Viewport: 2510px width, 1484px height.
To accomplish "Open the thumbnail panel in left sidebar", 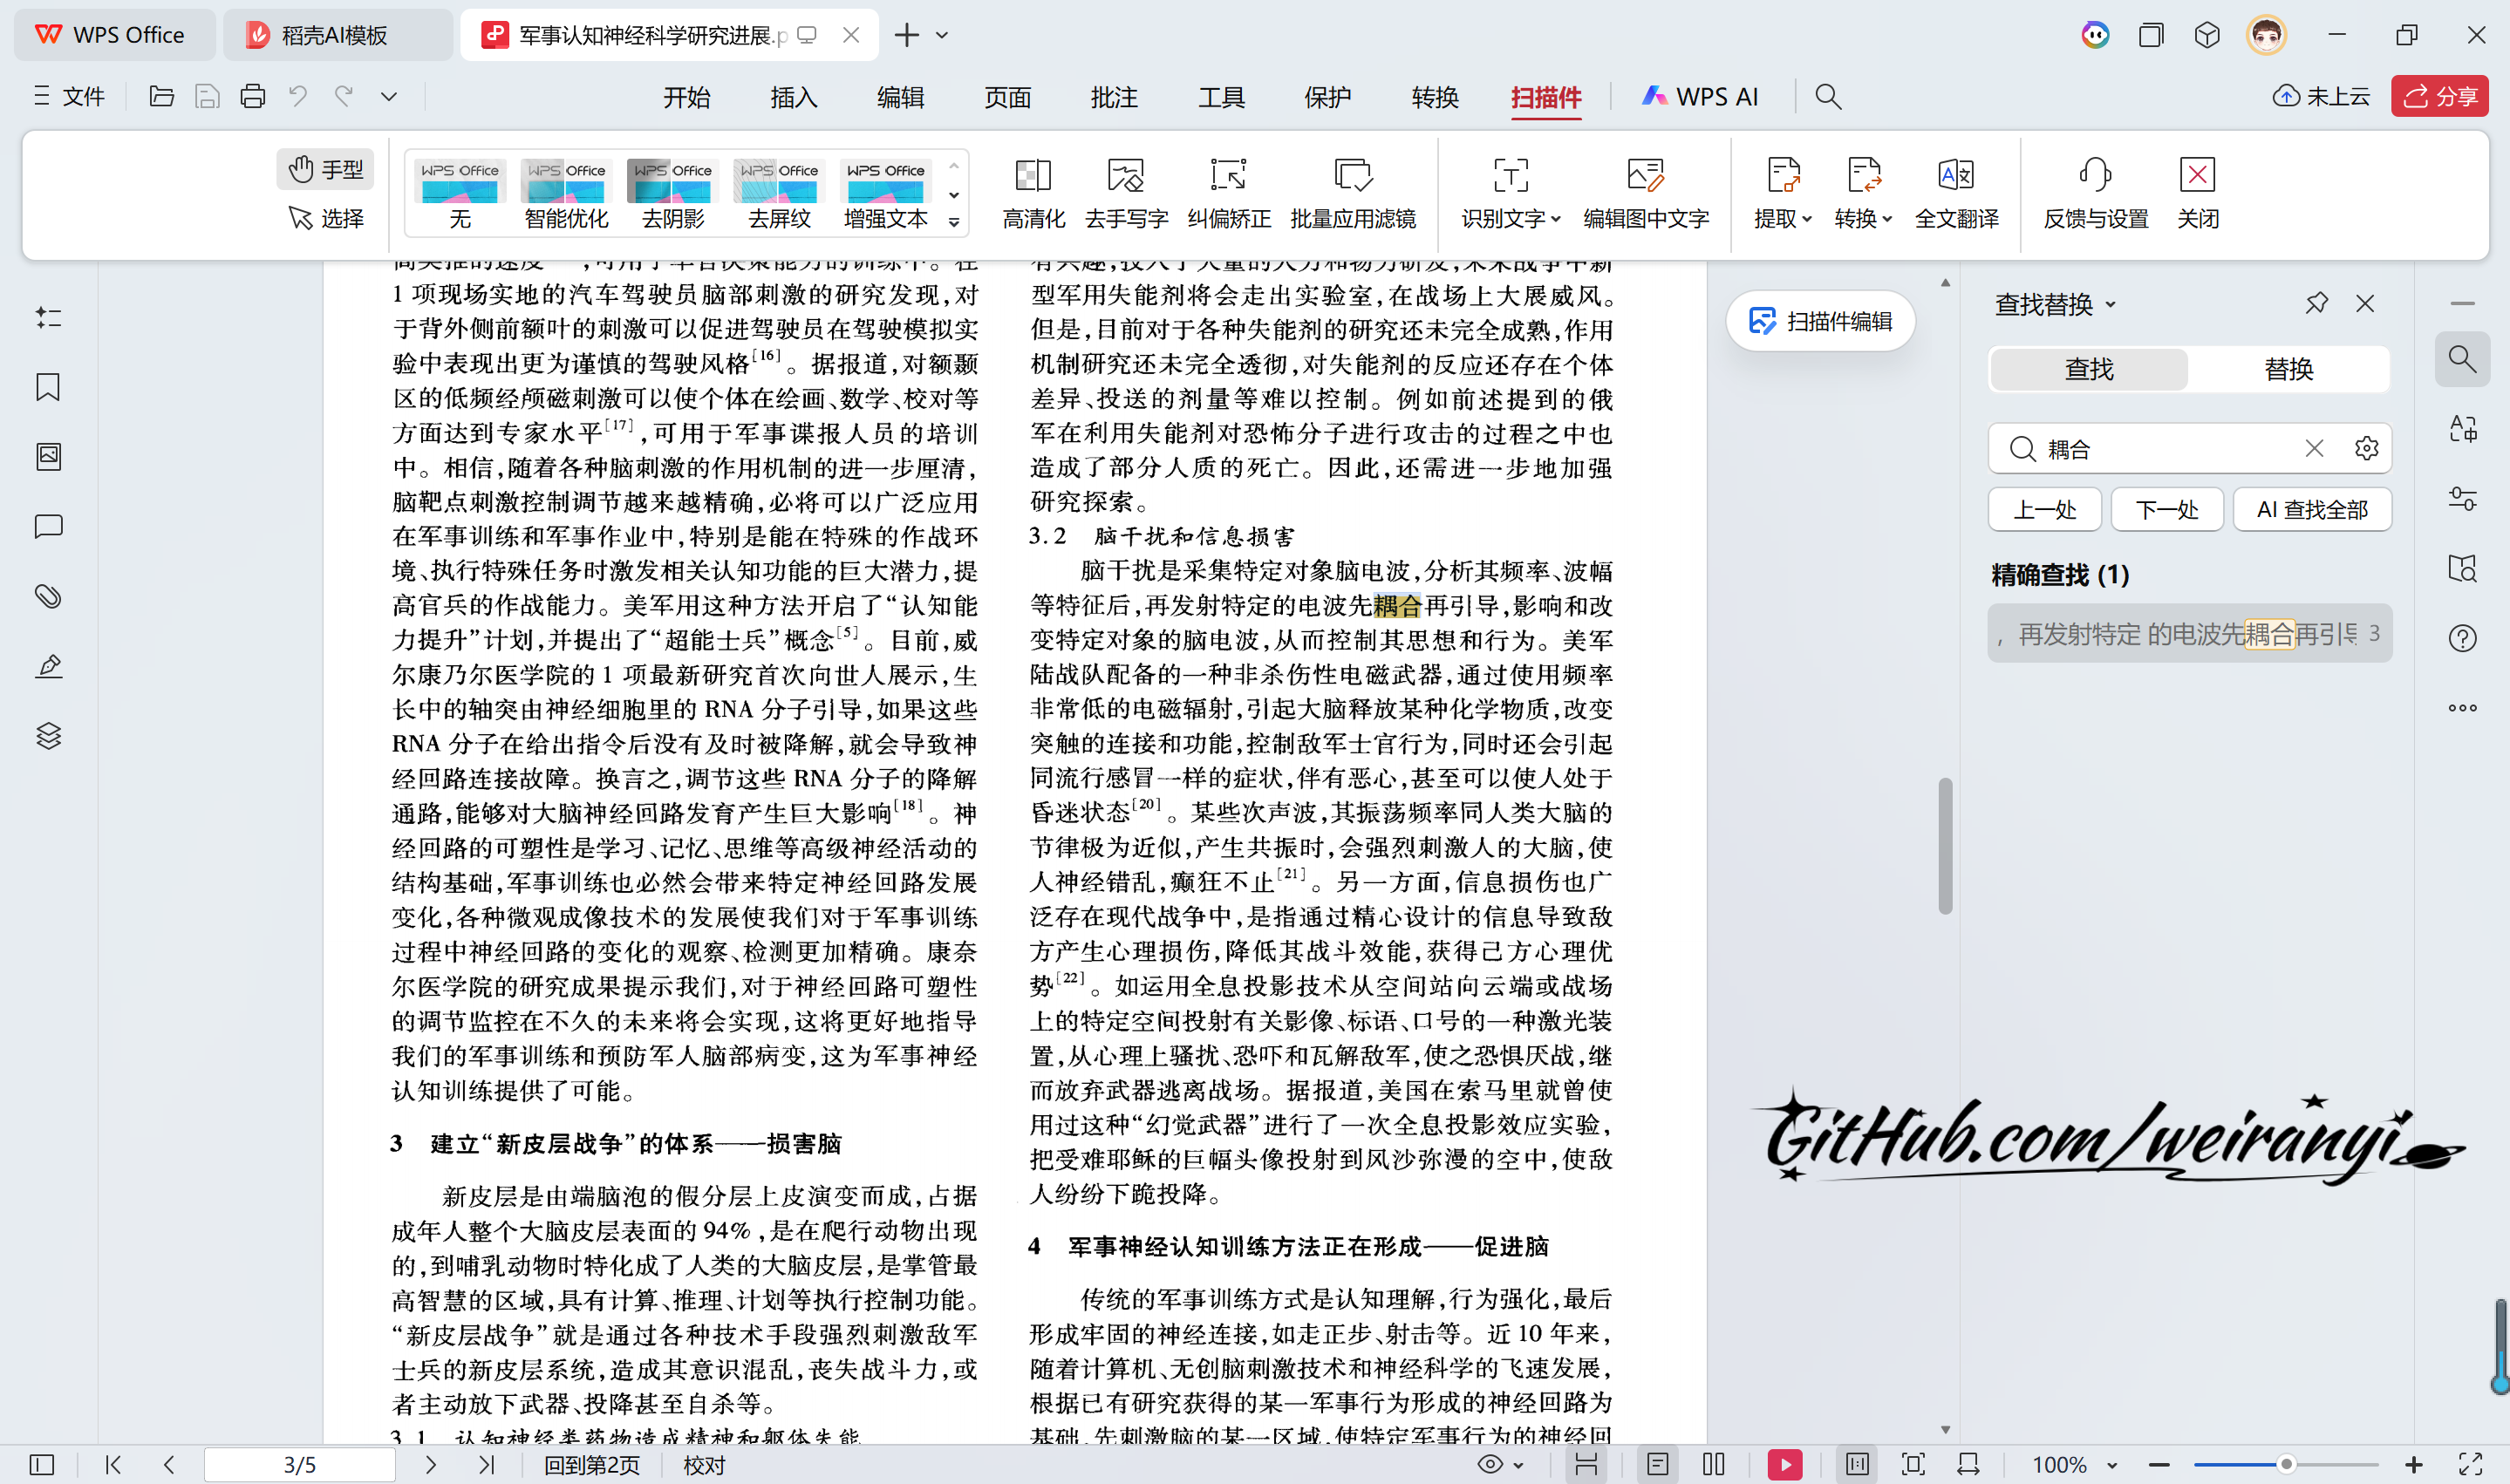I will coord(48,457).
